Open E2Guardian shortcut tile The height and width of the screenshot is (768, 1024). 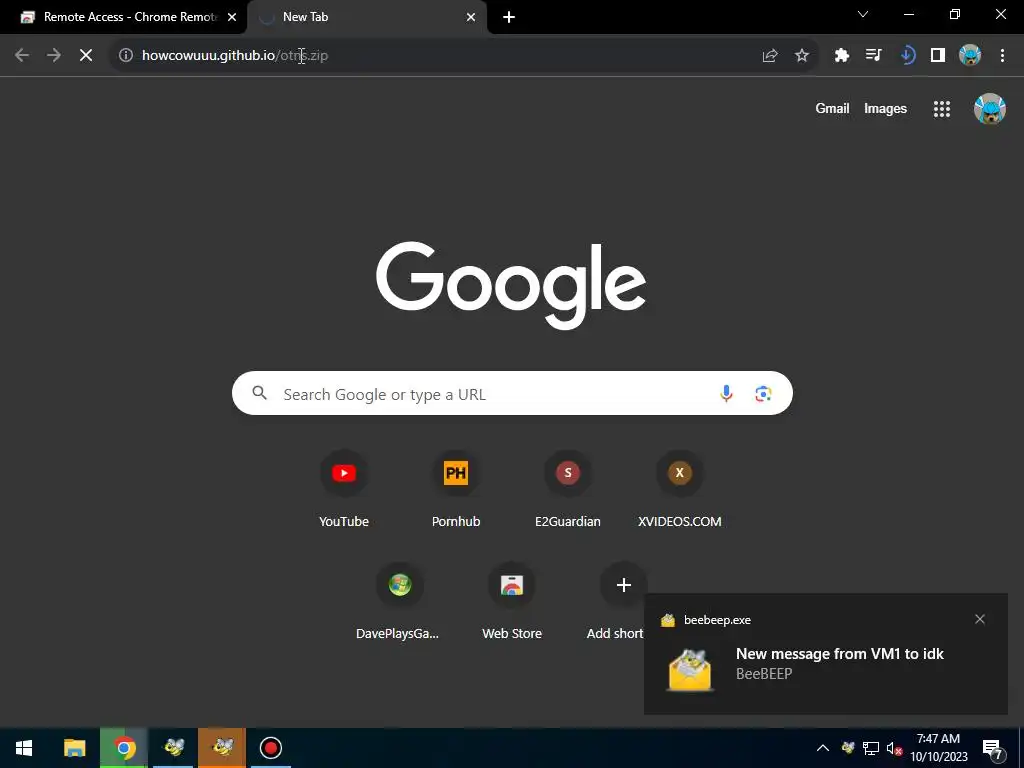click(568, 488)
